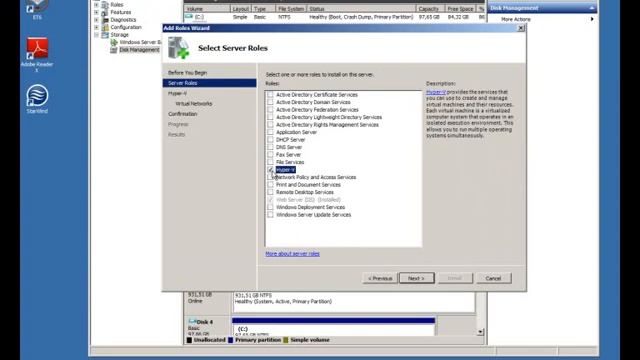This screenshot has height=360, width=640.
Task: Check Active Directory Certificate Services
Action: [270, 95]
